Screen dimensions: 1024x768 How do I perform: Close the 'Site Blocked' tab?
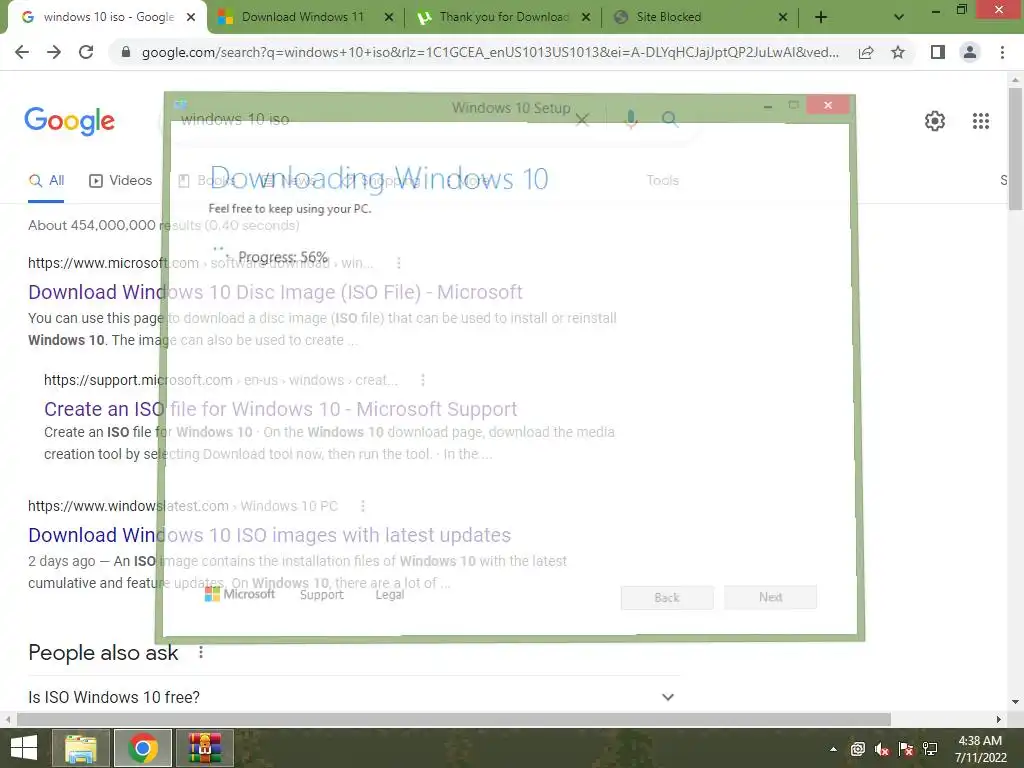point(783,18)
